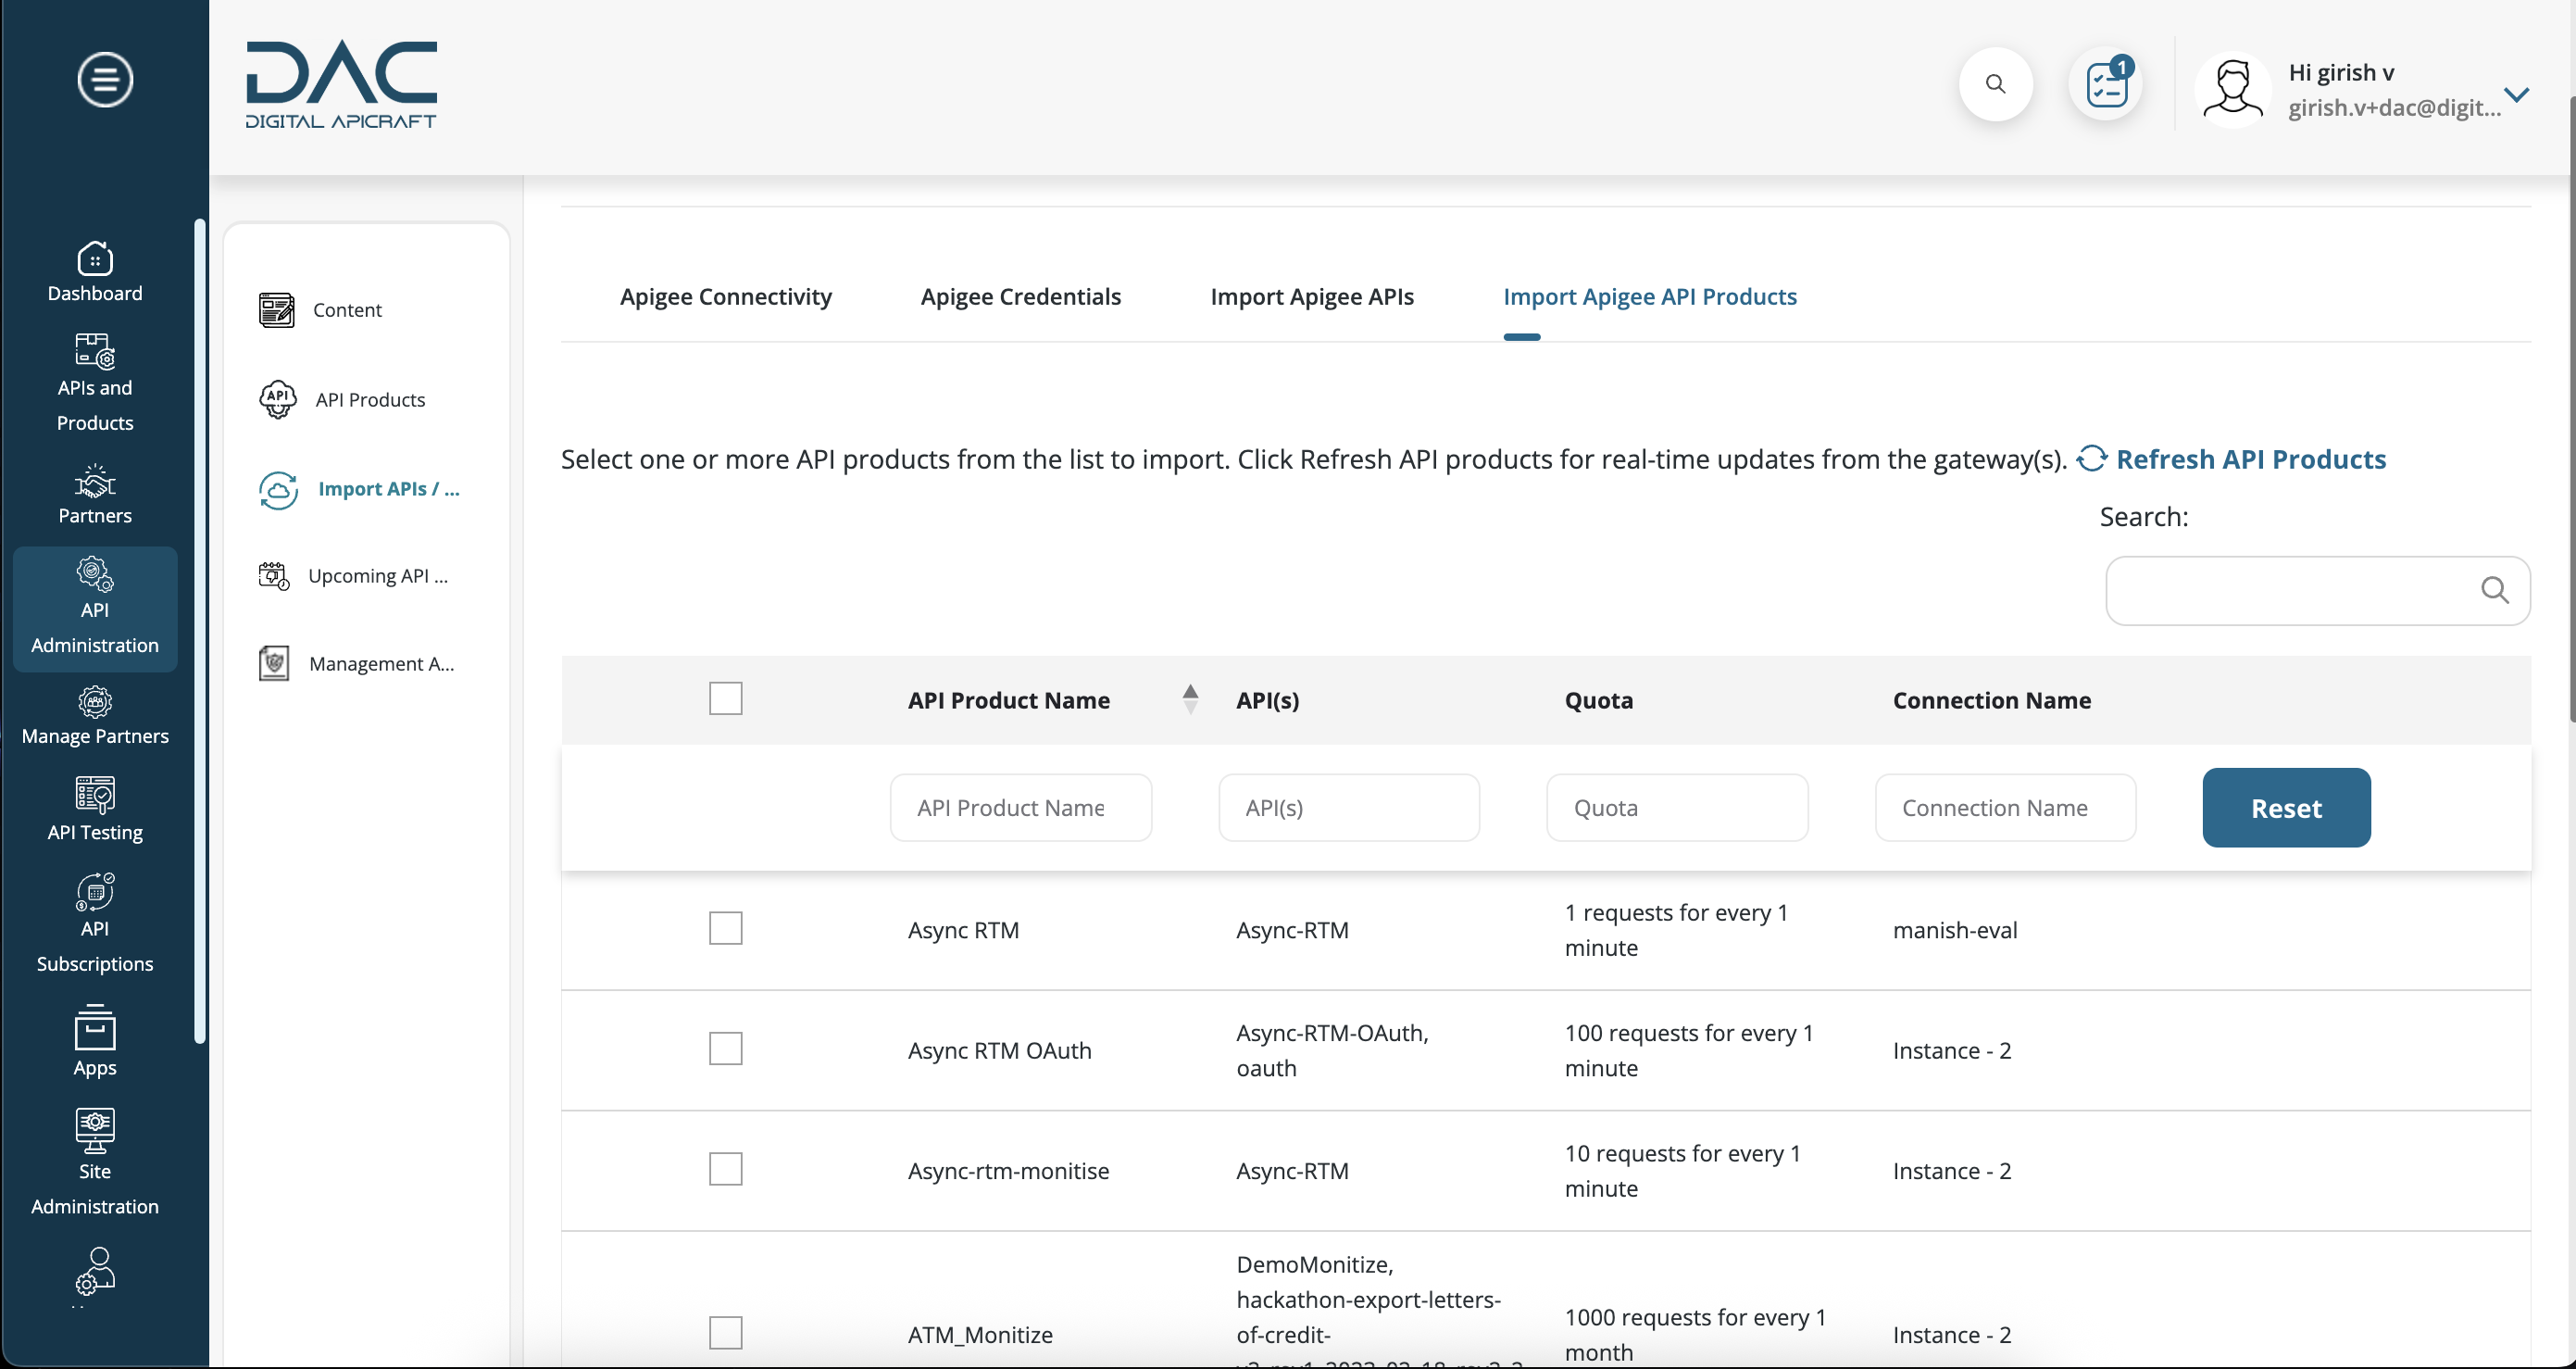This screenshot has width=2576, height=1369.
Task: Click the ATM_Monitize product name
Action: [980, 1334]
